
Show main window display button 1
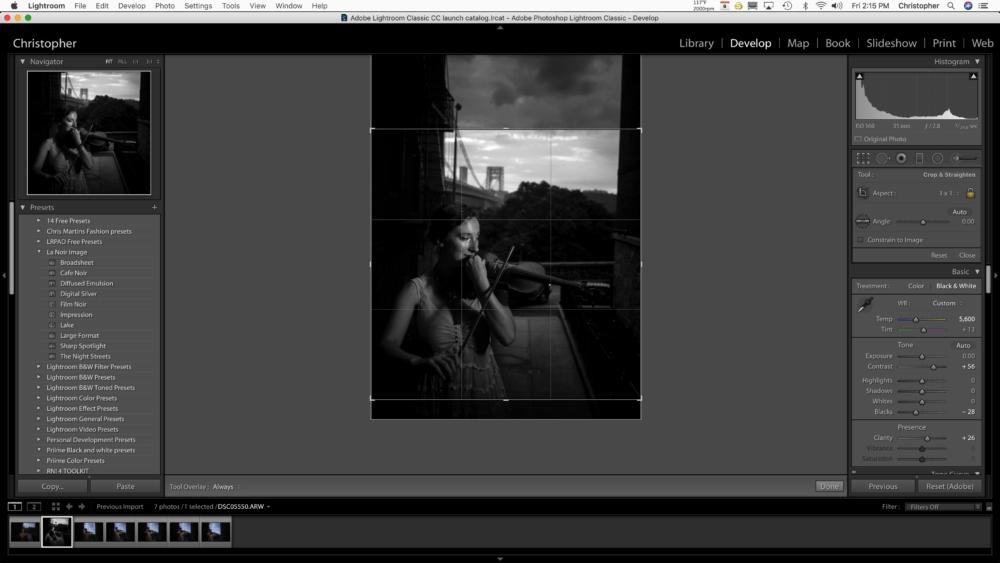pos(15,507)
